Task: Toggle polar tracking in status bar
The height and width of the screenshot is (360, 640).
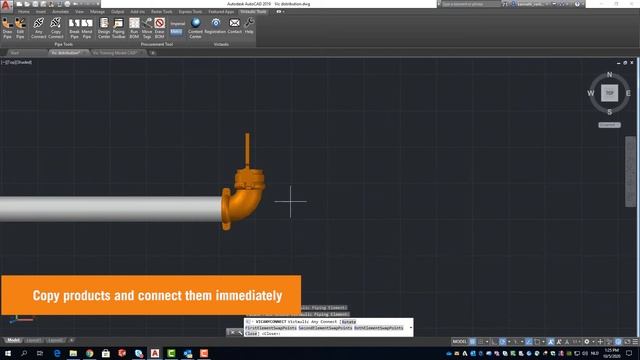Action: point(502,342)
